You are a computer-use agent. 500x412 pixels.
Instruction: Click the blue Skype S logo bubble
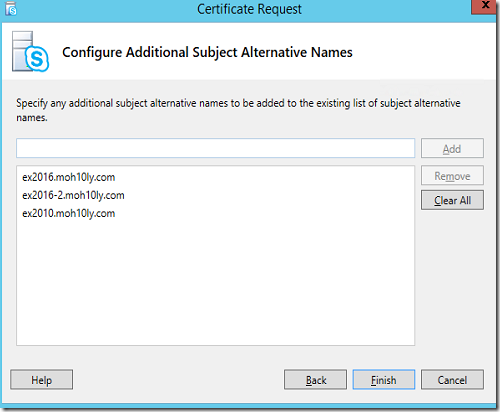coord(37,59)
